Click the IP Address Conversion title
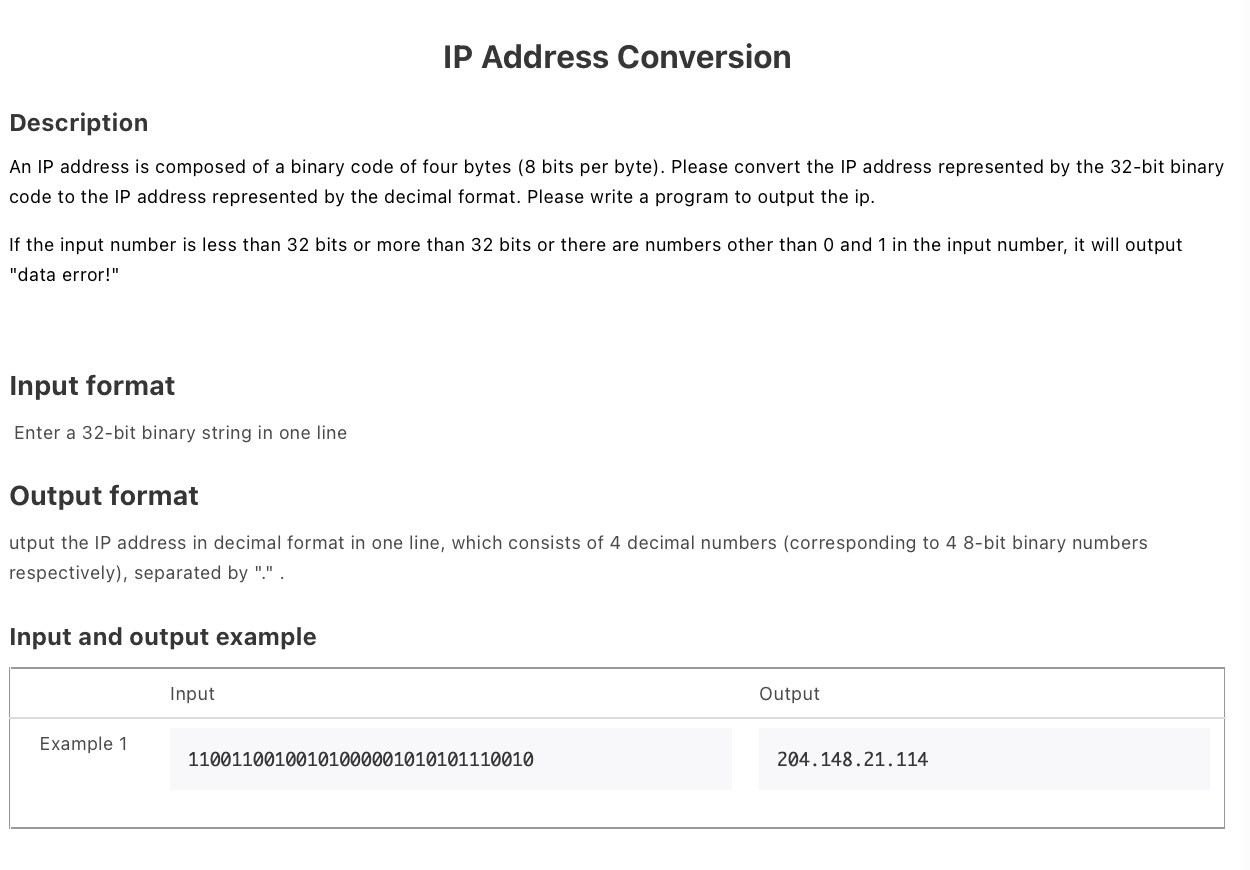 [x=617, y=57]
